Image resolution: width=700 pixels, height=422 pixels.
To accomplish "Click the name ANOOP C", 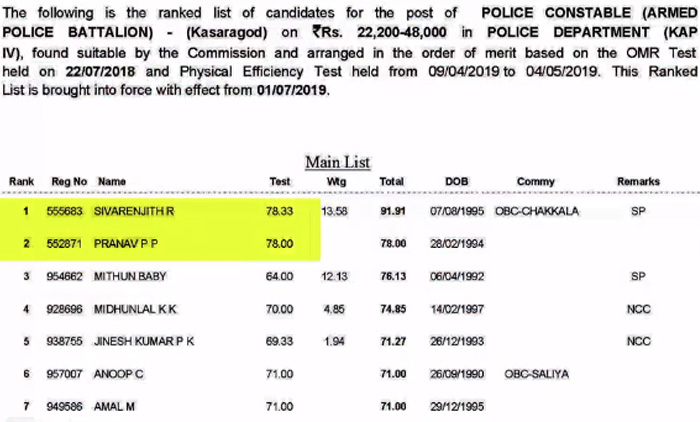I will click(x=118, y=376).
